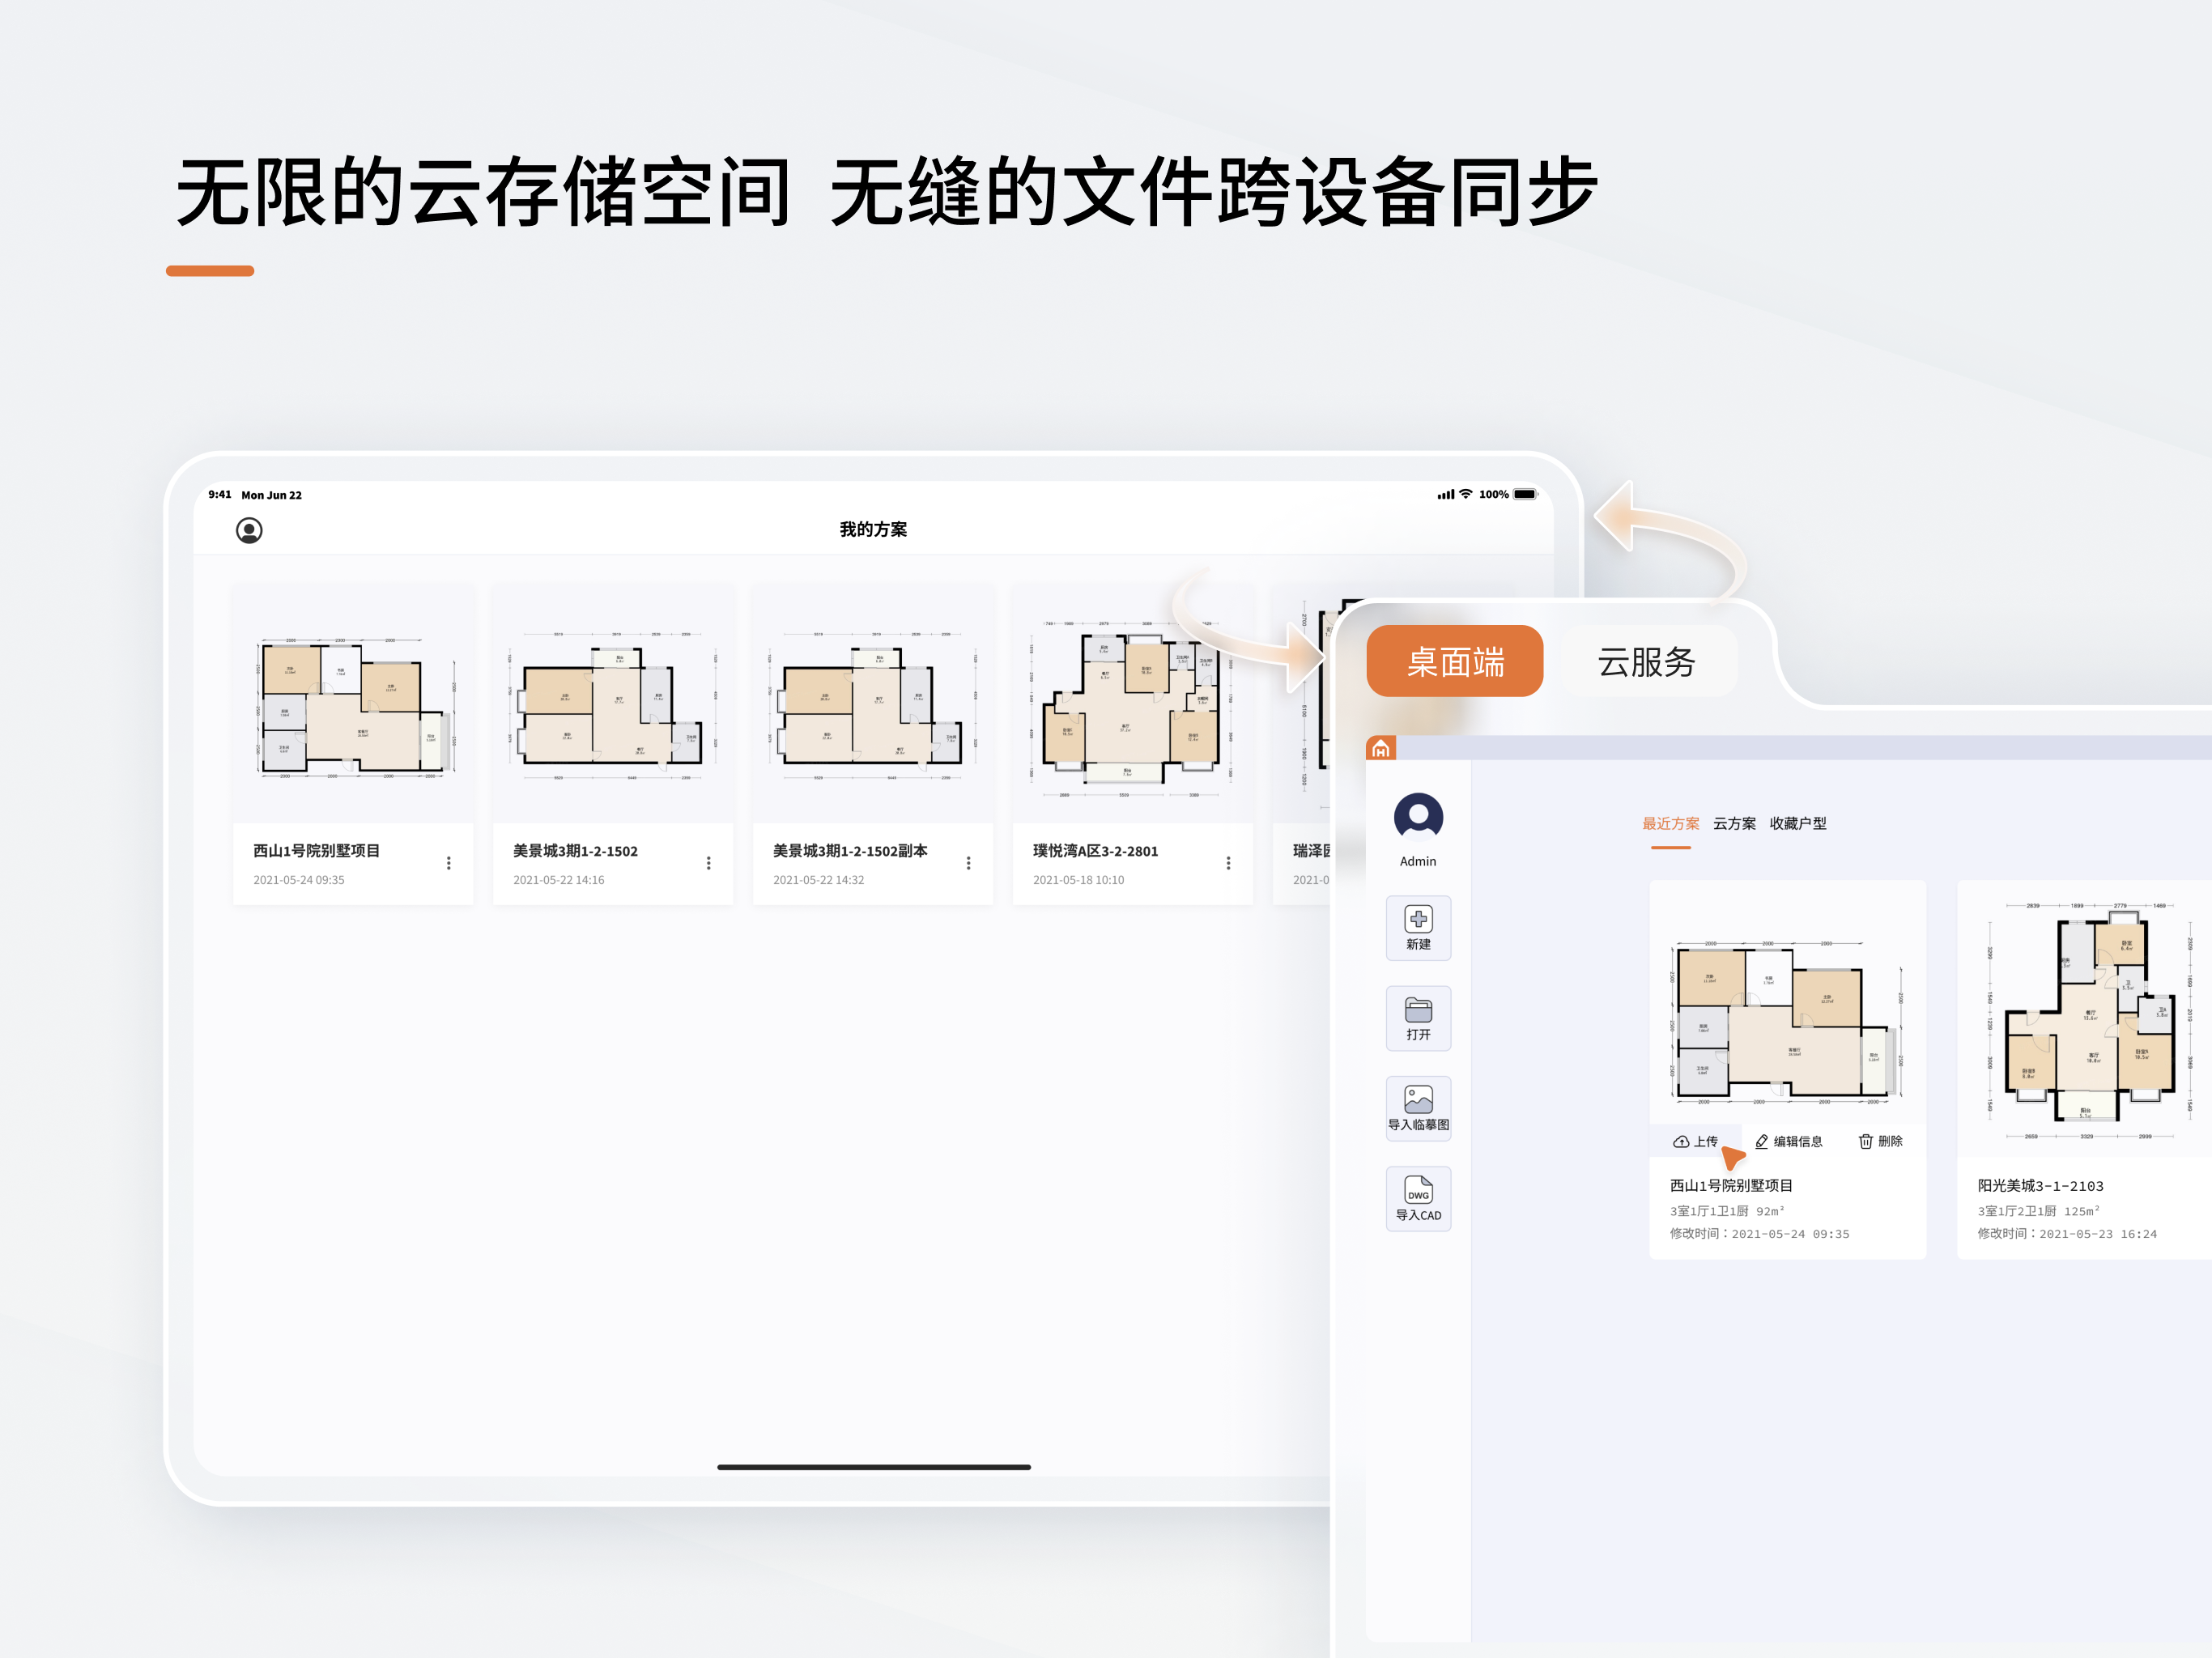The width and height of the screenshot is (2212, 1658).
Task: Click date 2021-05-22 14:16 text
Action: (x=558, y=880)
